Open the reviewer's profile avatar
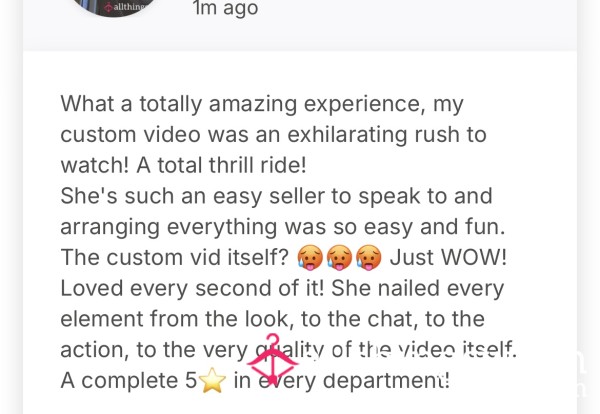 click(113, 7)
